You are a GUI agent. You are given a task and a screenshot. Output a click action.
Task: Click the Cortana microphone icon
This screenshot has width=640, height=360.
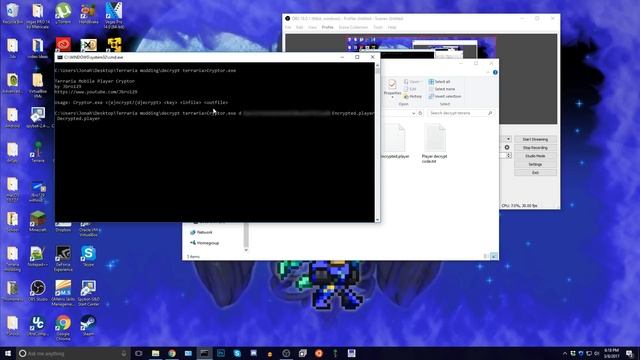point(124,353)
